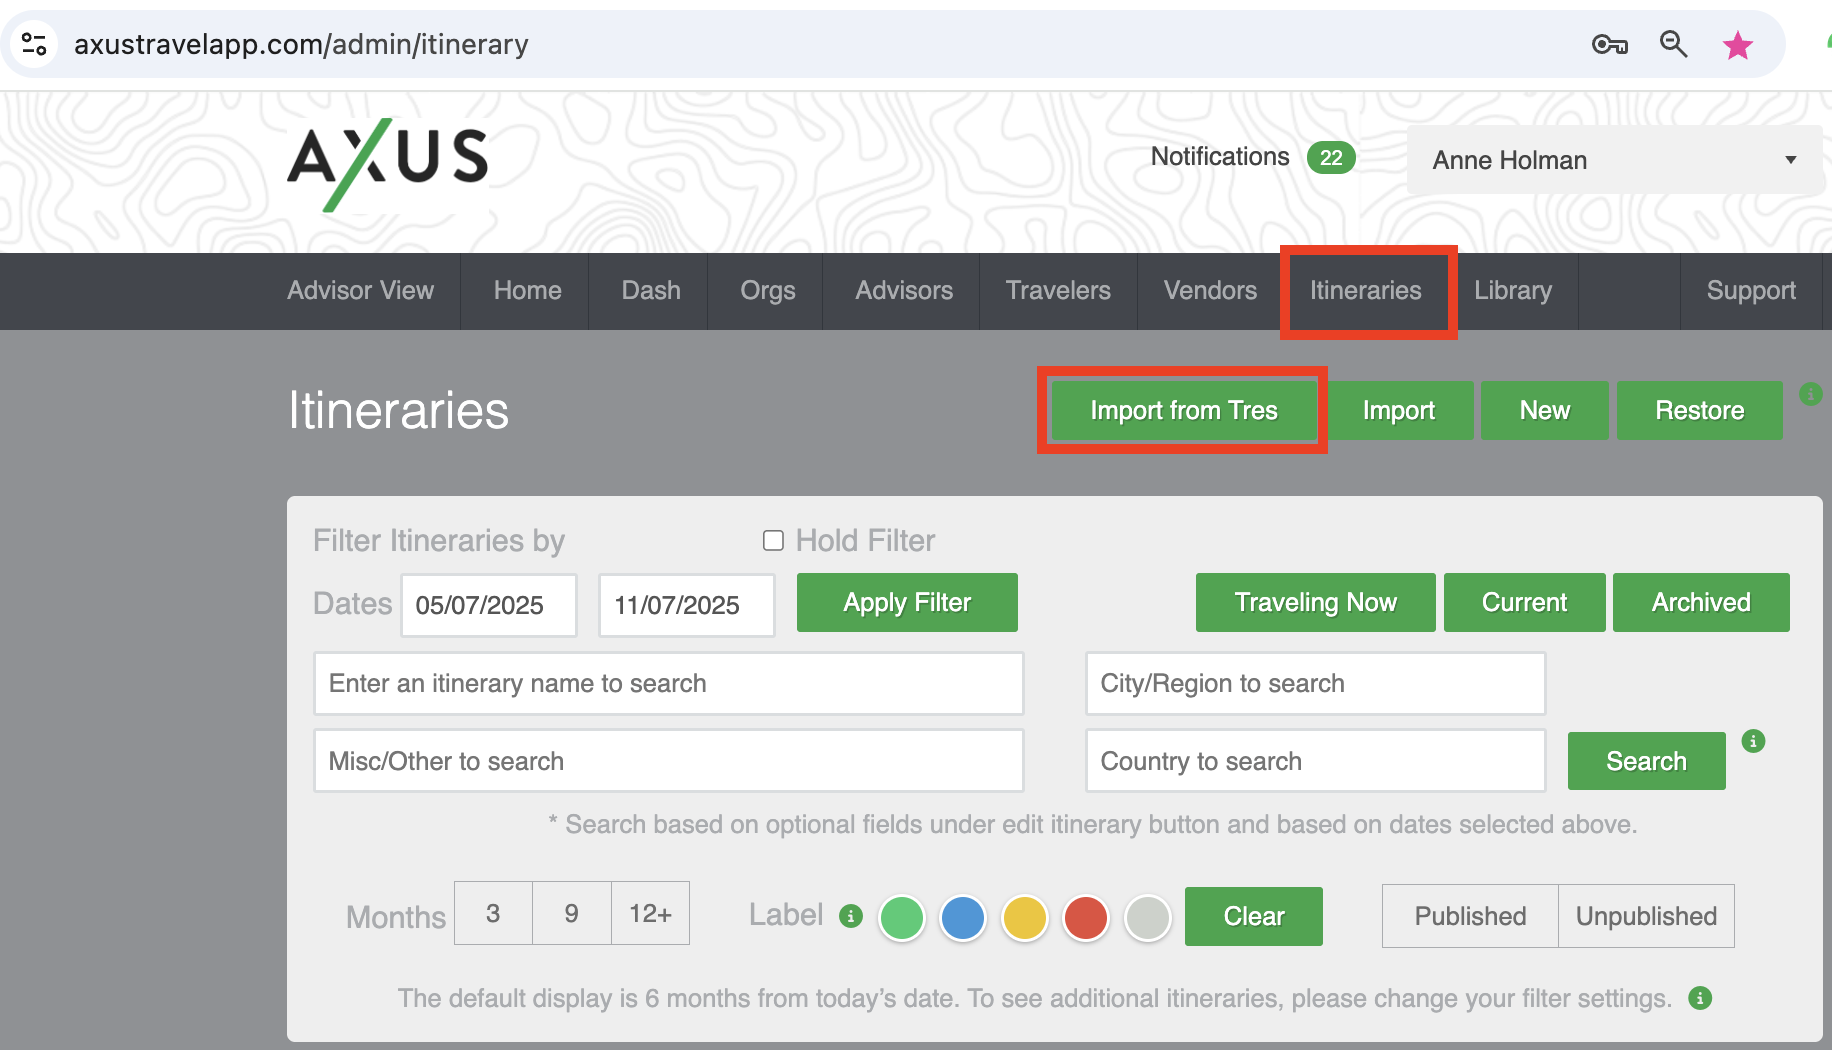Open the green notifications count badge

tap(1331, 158)
